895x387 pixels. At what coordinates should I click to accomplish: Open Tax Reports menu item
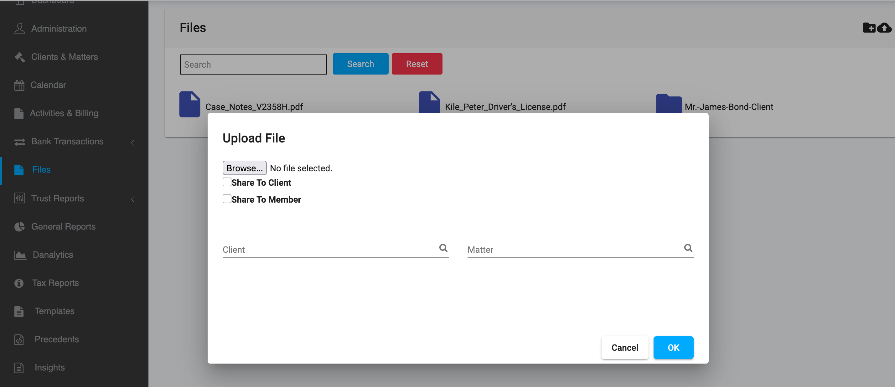55,283
